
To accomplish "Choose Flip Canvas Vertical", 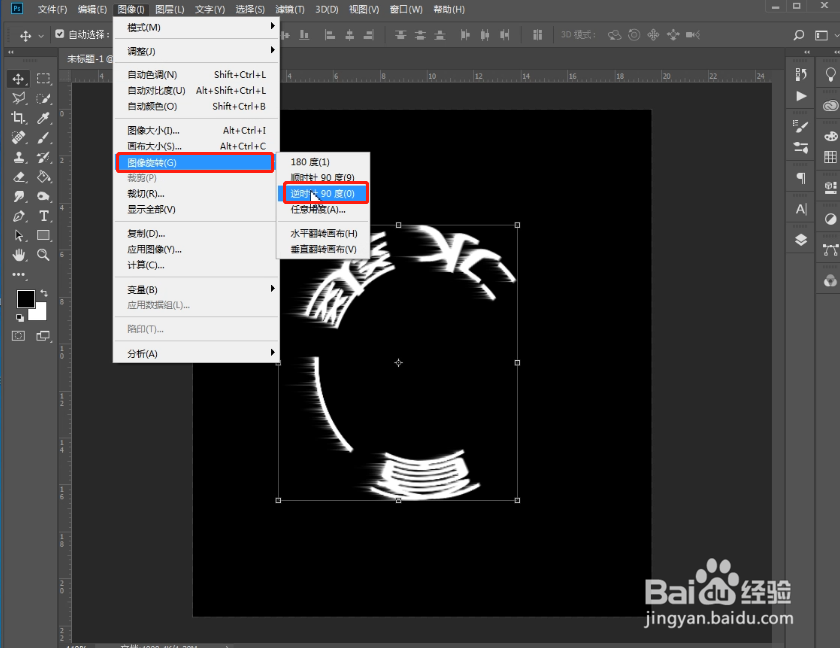I will (x=323, y=249).
